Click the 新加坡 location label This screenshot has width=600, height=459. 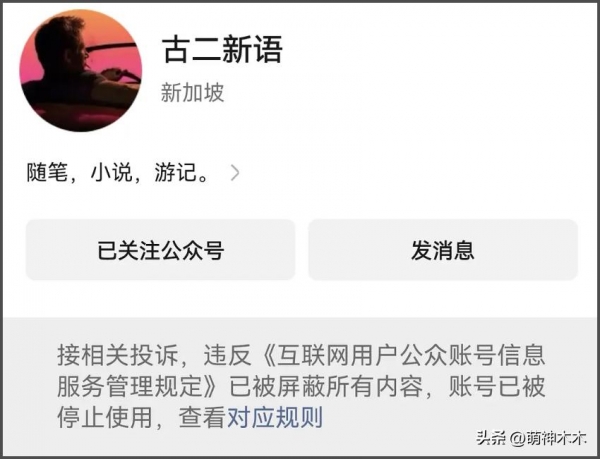[192, 93]
